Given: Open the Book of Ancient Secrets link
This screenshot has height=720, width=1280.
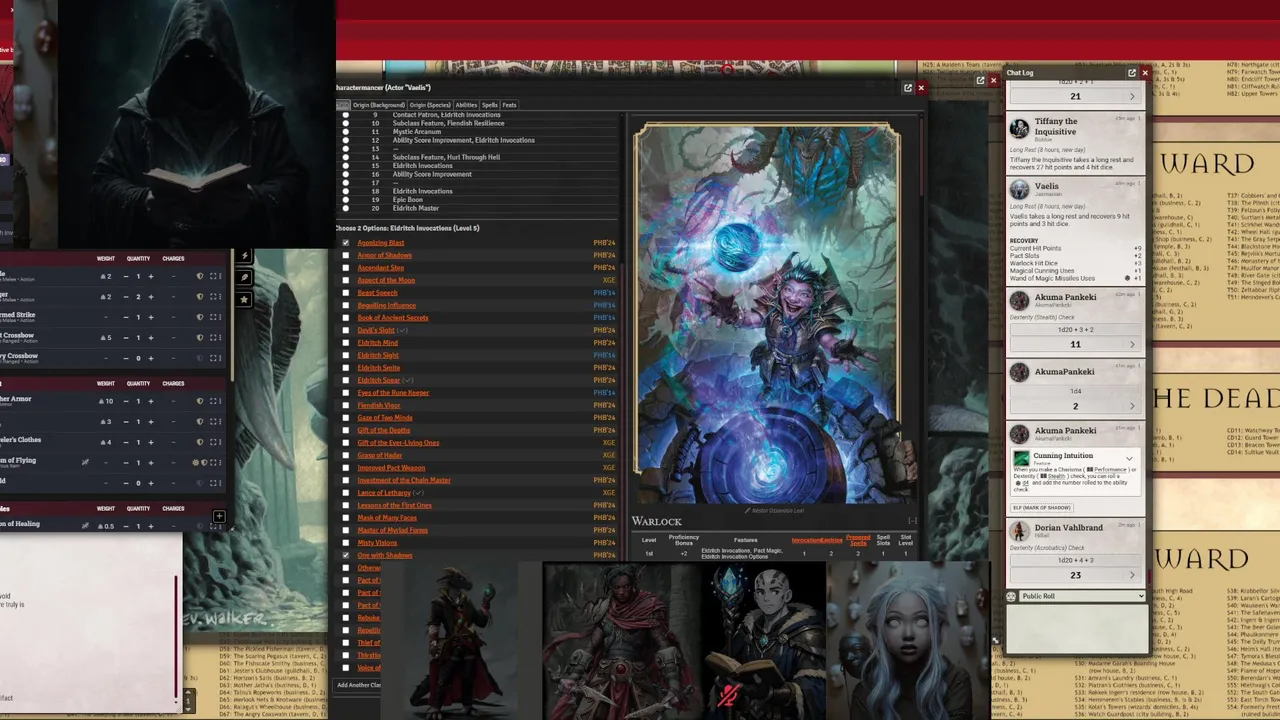Looking at the screenshot, I should (x=393, y=318).
